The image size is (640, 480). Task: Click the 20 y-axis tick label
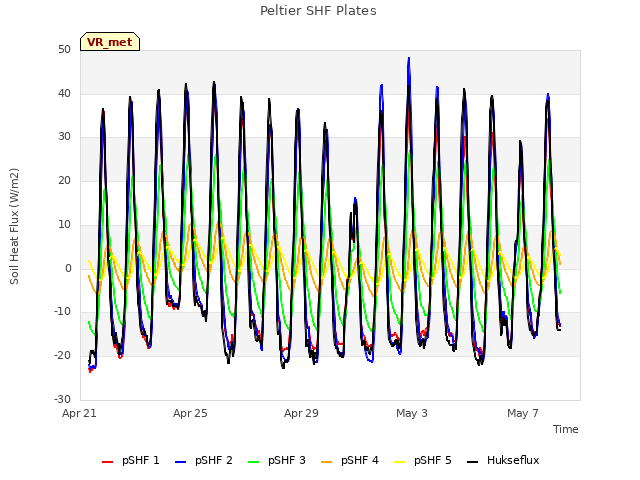click(x=64, y=180)
